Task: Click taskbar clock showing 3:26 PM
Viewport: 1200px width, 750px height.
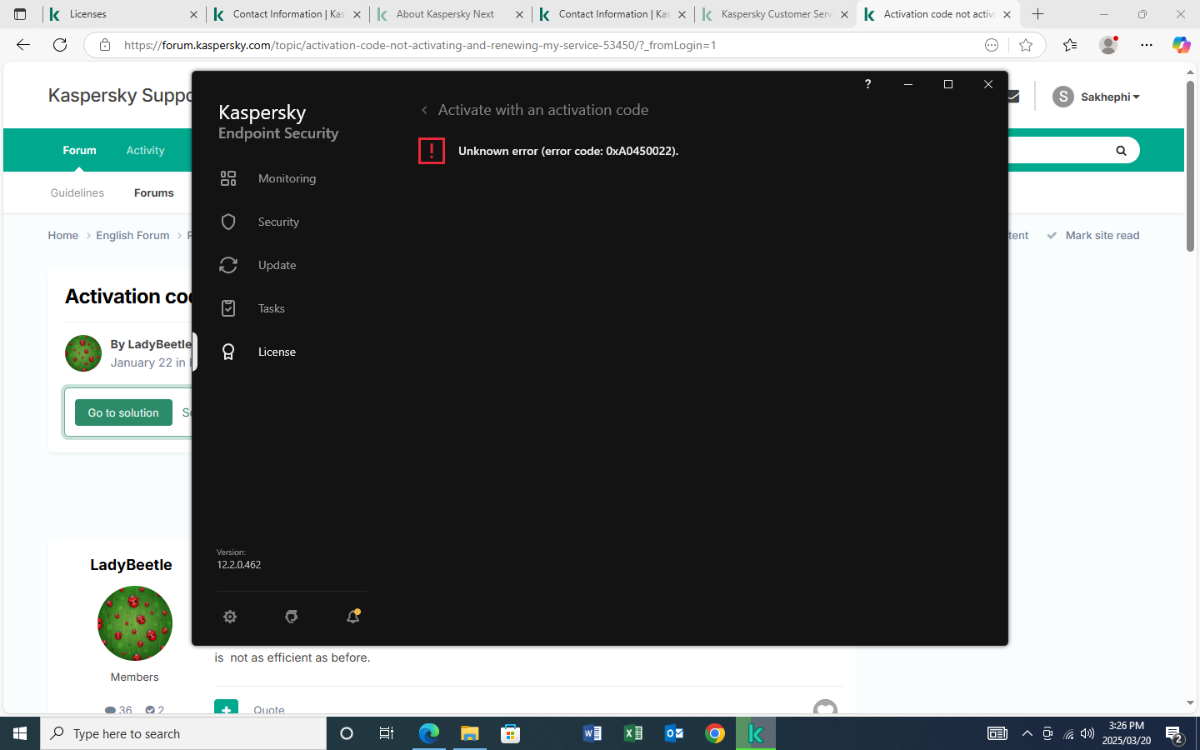Action: (1128, 733)
